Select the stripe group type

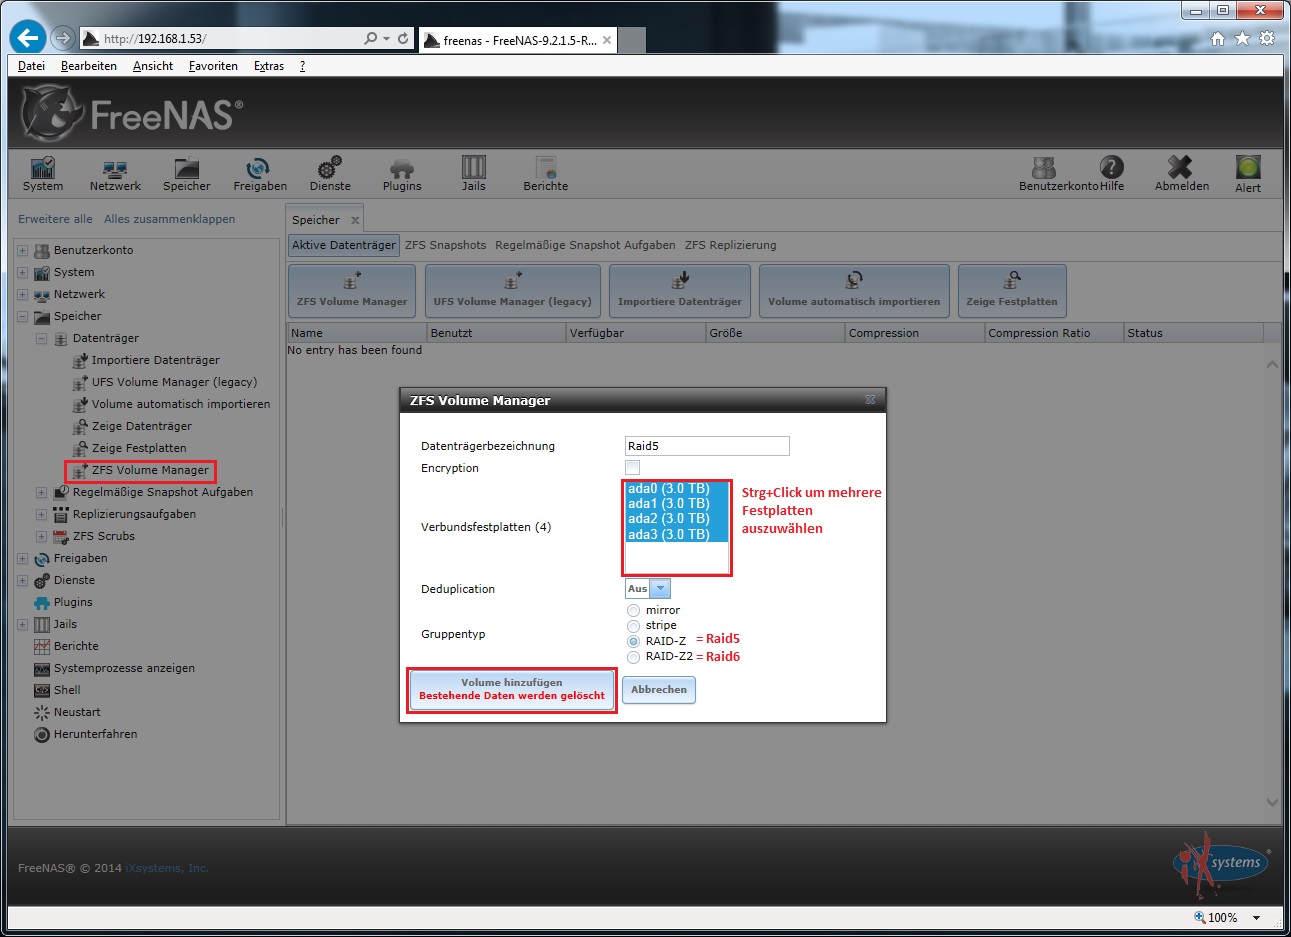pos(633,626)
